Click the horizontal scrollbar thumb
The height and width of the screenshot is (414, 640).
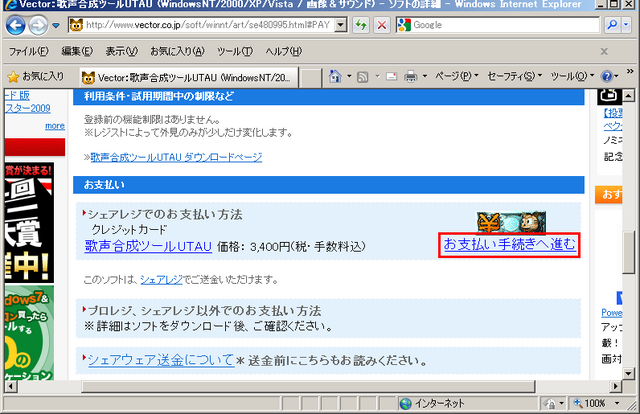308,386
